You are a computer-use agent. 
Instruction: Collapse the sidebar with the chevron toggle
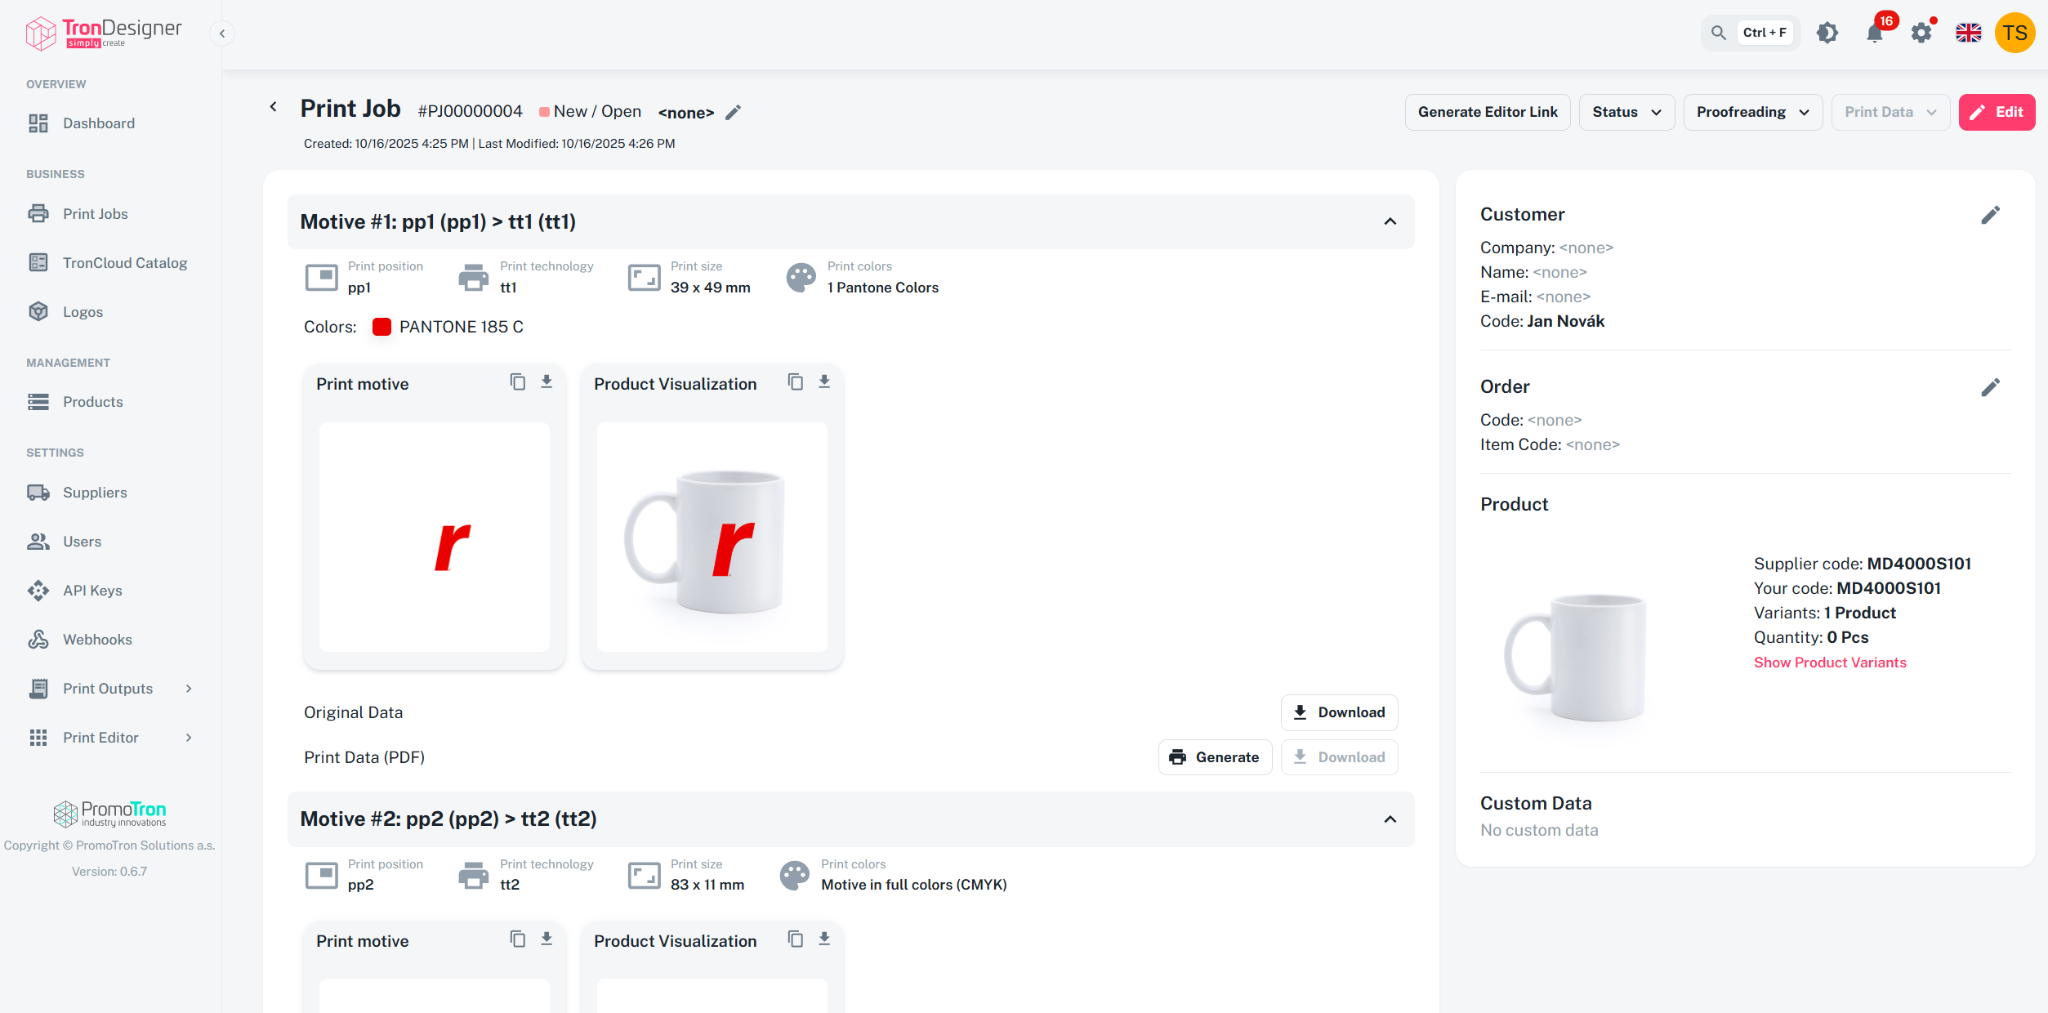[222, 34]
